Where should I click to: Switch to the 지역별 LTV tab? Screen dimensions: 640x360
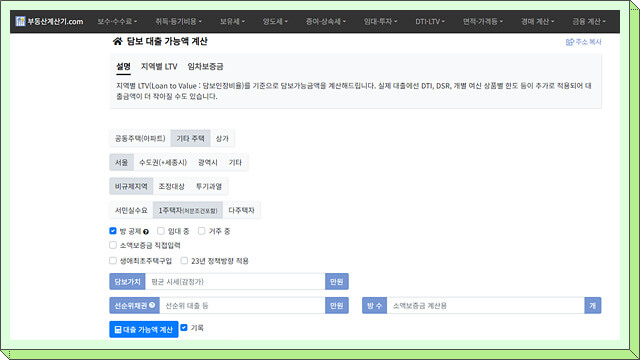point(159,67)
